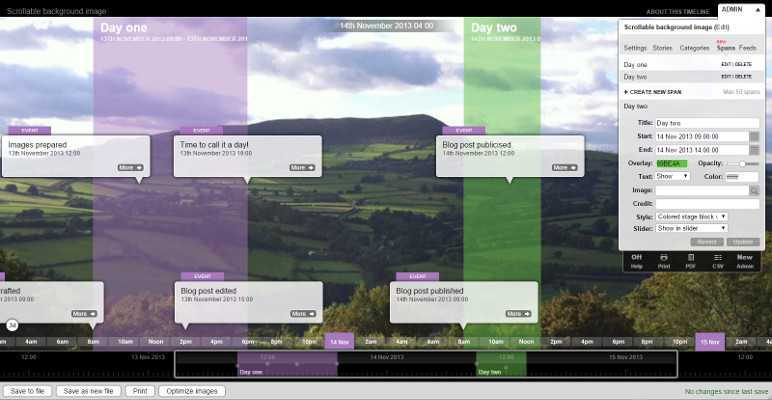772x400 pixels.
Task: Click the Save to file button
Action: pos(27,391)
